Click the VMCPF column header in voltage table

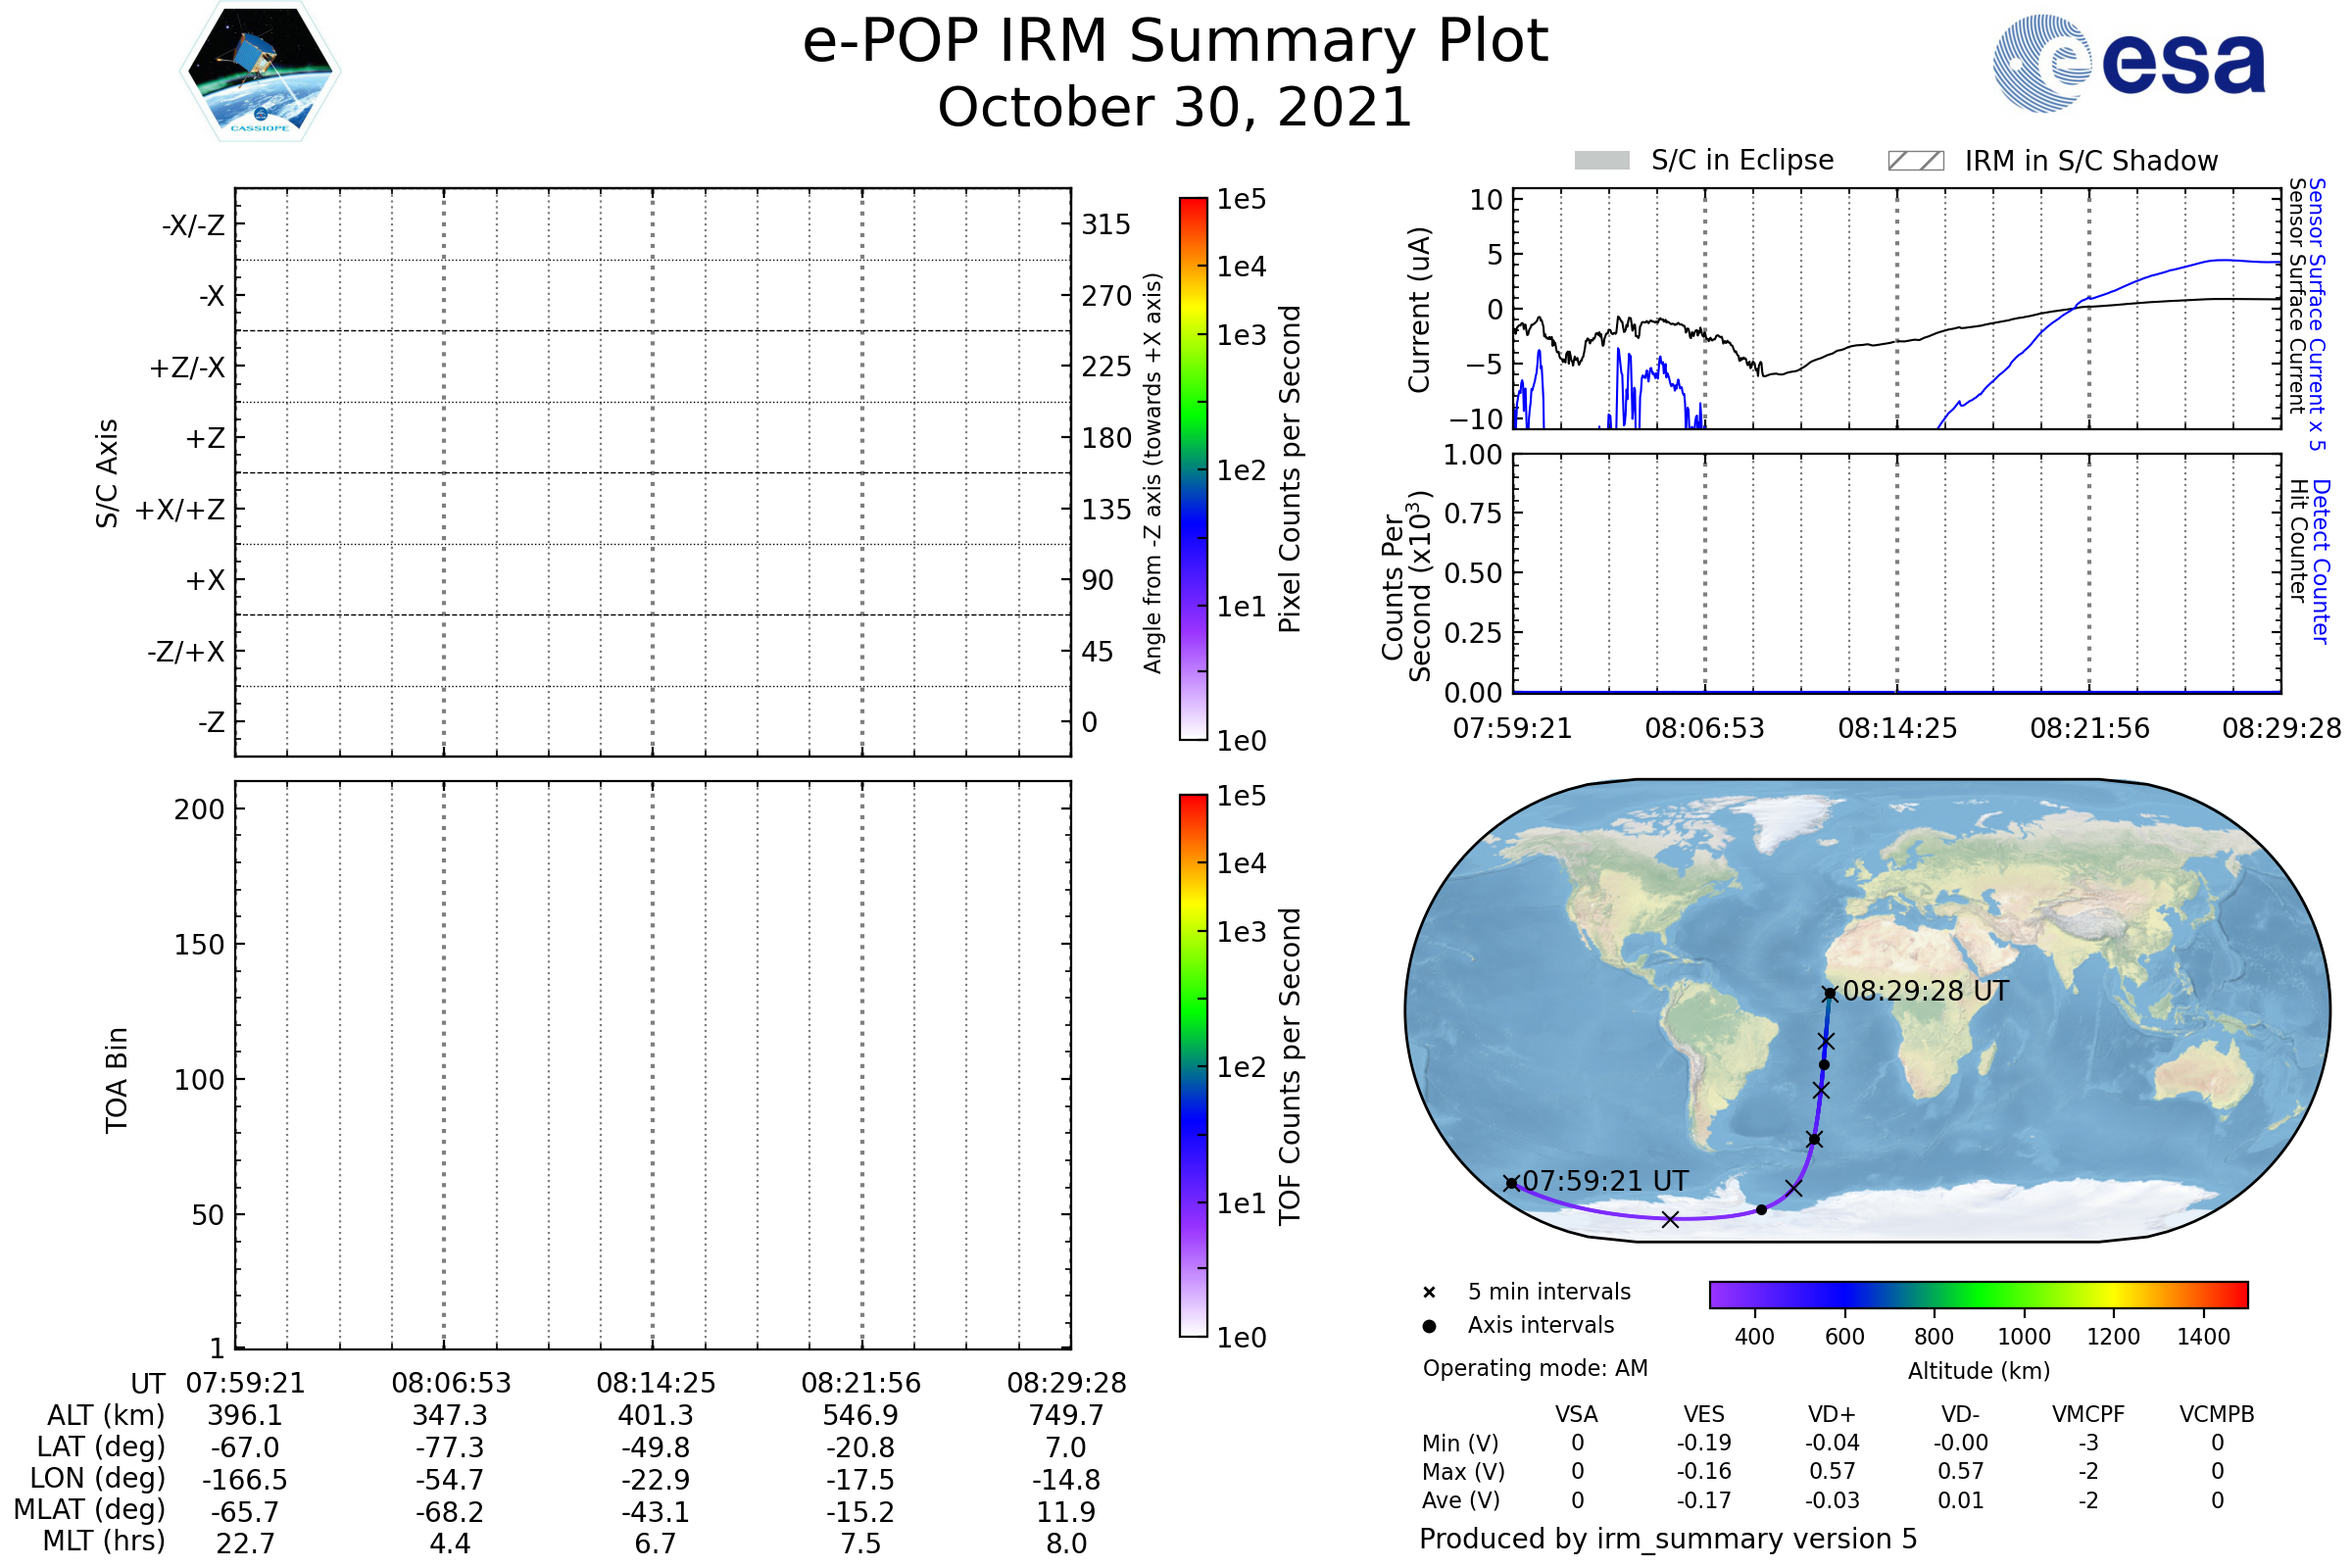tap(2088, 1414)
